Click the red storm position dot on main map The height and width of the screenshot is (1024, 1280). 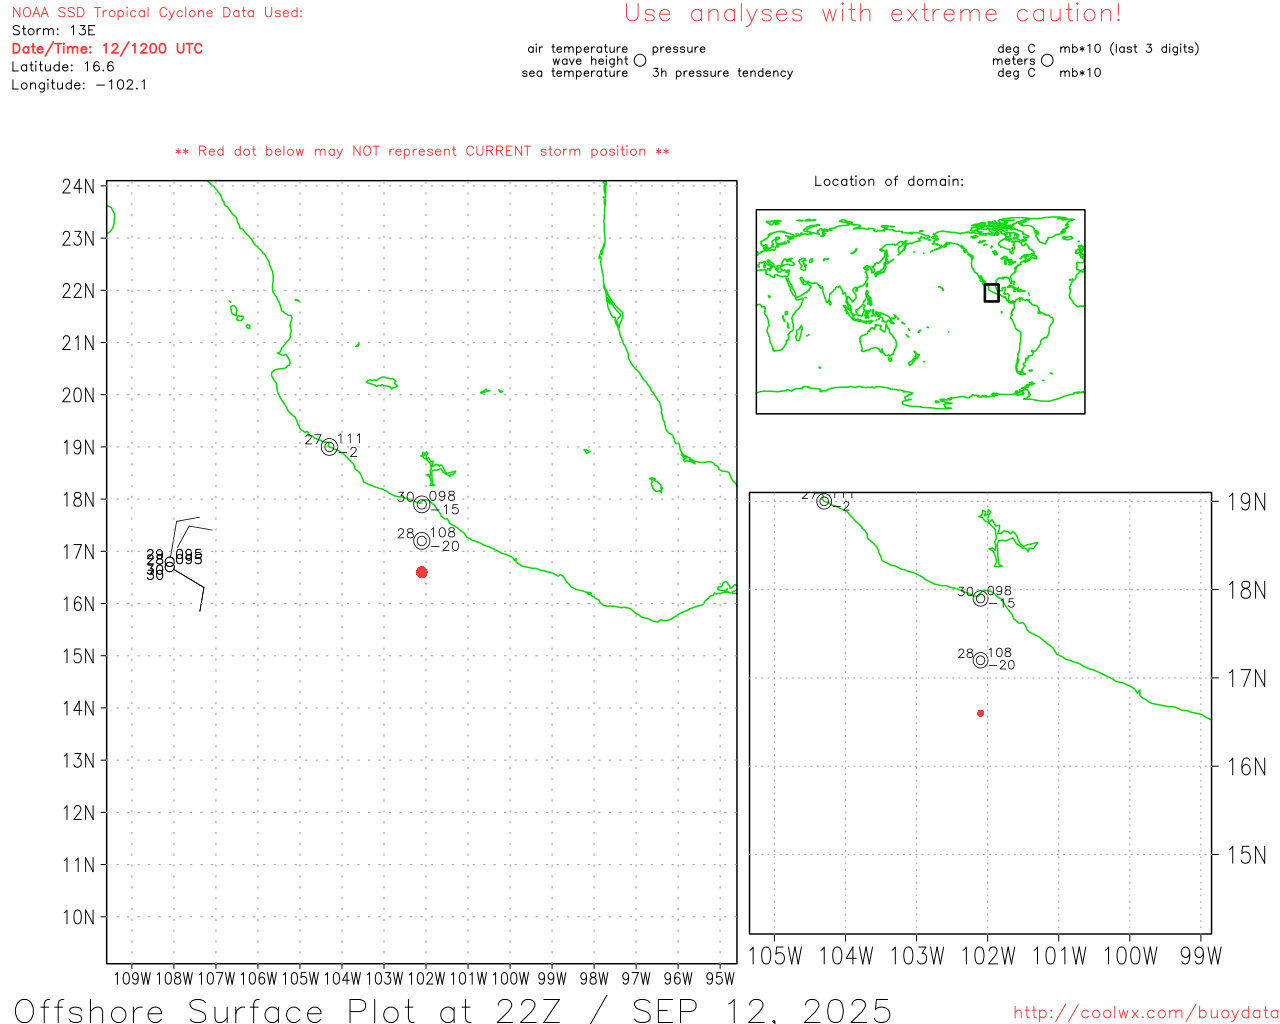click(x=421, y=572)
